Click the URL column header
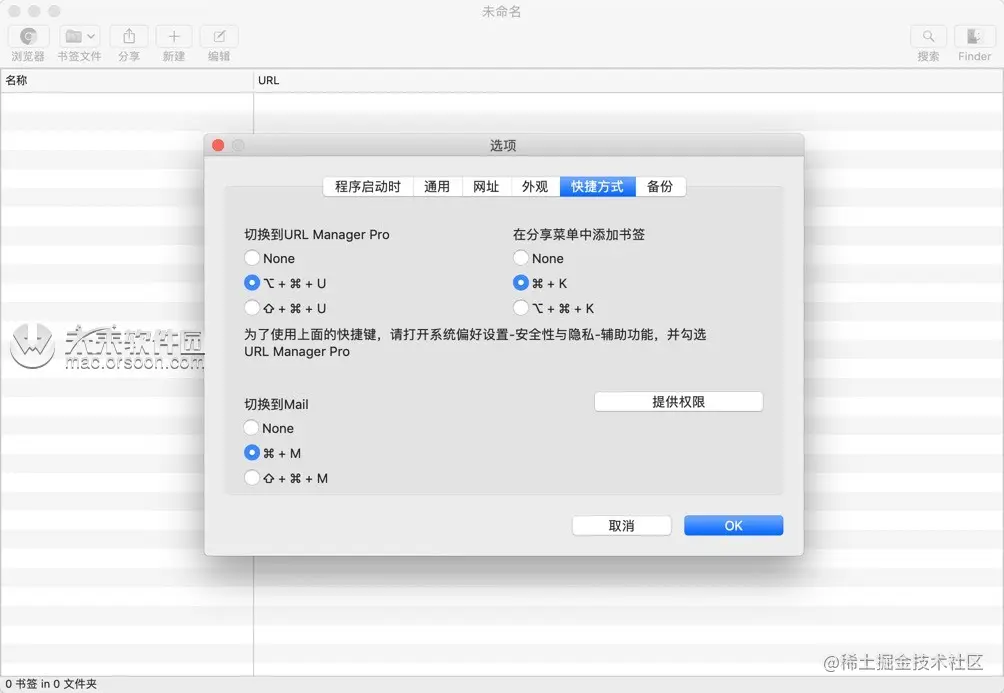 click(x=629, y=80)
